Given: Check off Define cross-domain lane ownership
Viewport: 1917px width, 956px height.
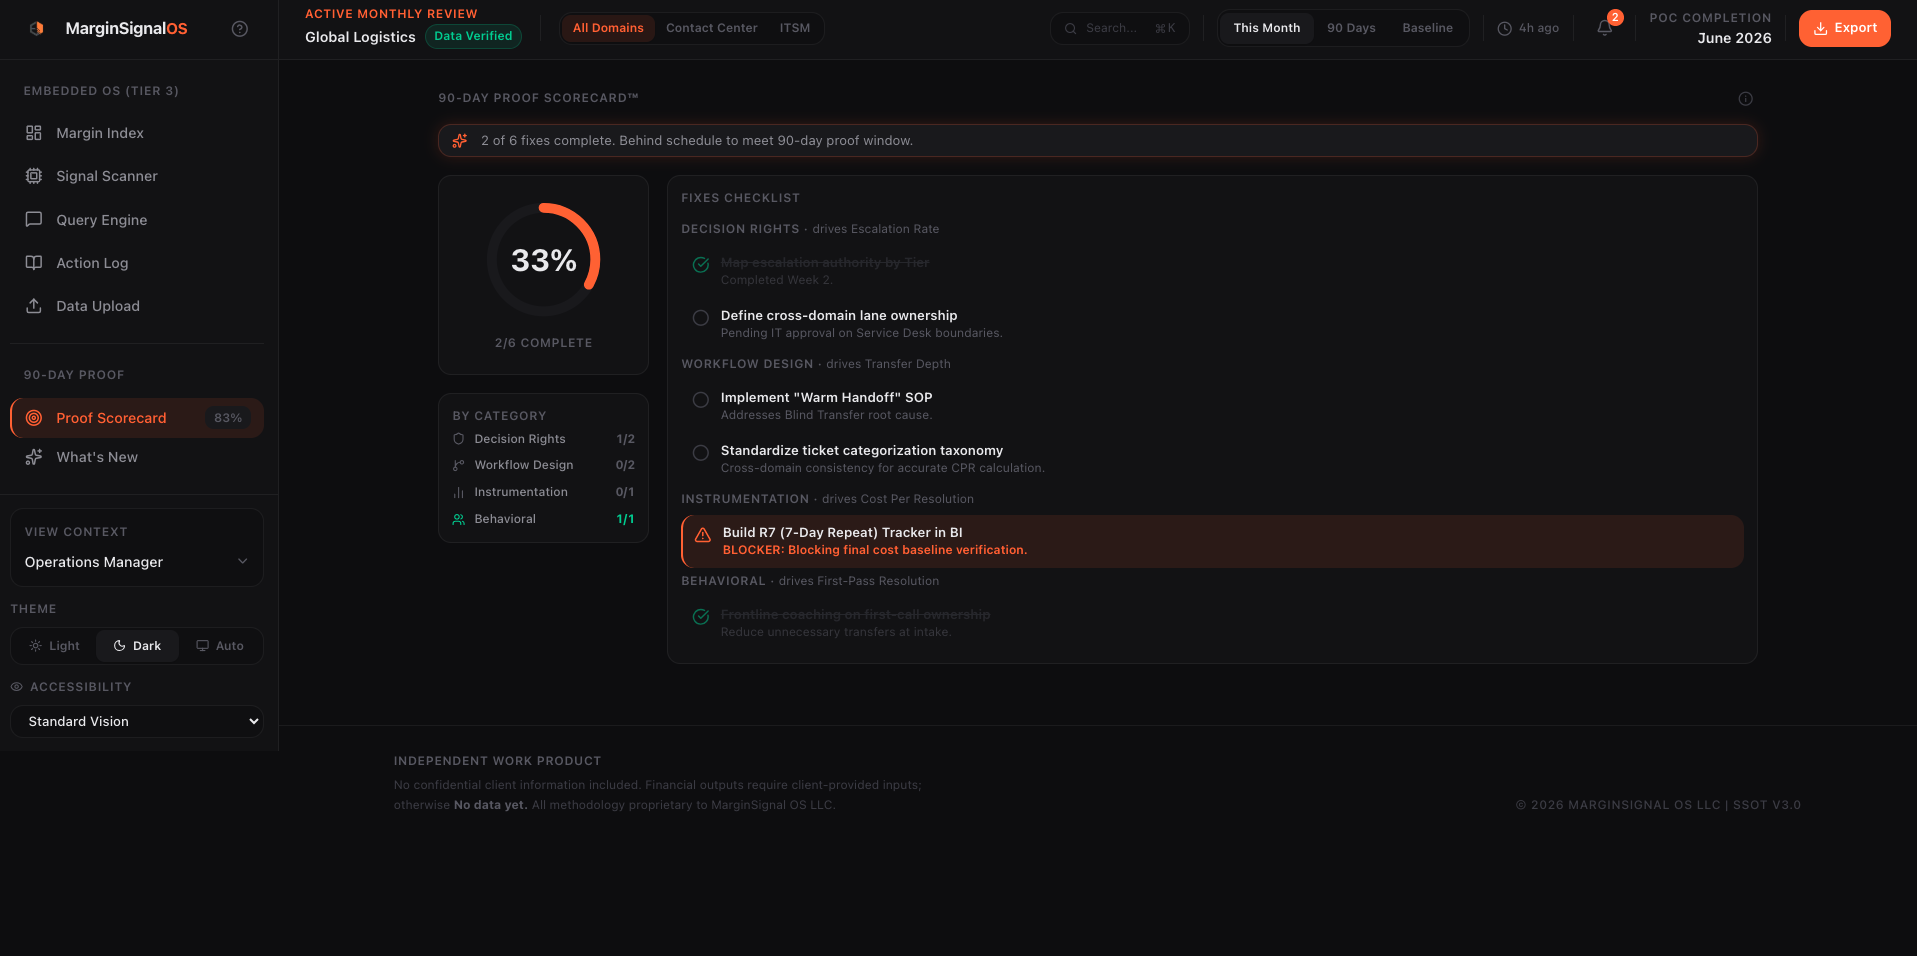Looking at the screenshot, I should pos(701,318).
